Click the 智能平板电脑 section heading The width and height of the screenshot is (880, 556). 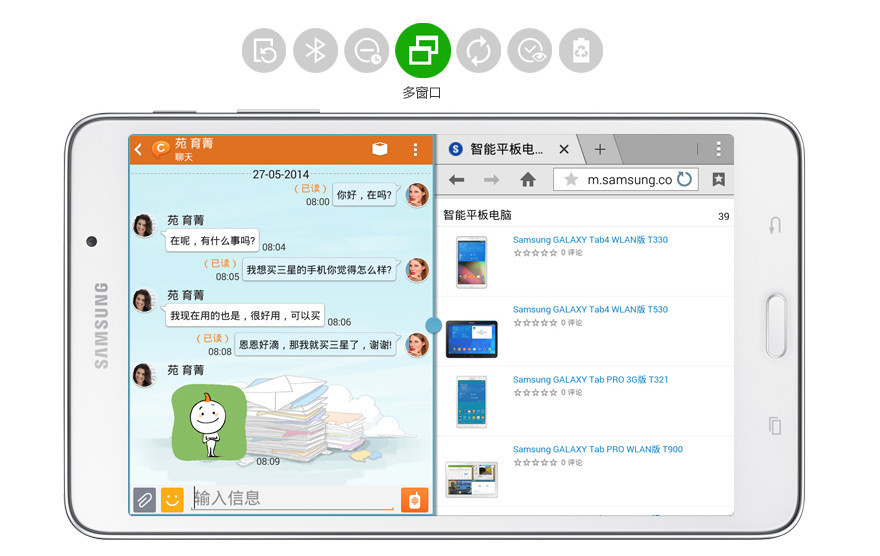click(x=478, y=215)
